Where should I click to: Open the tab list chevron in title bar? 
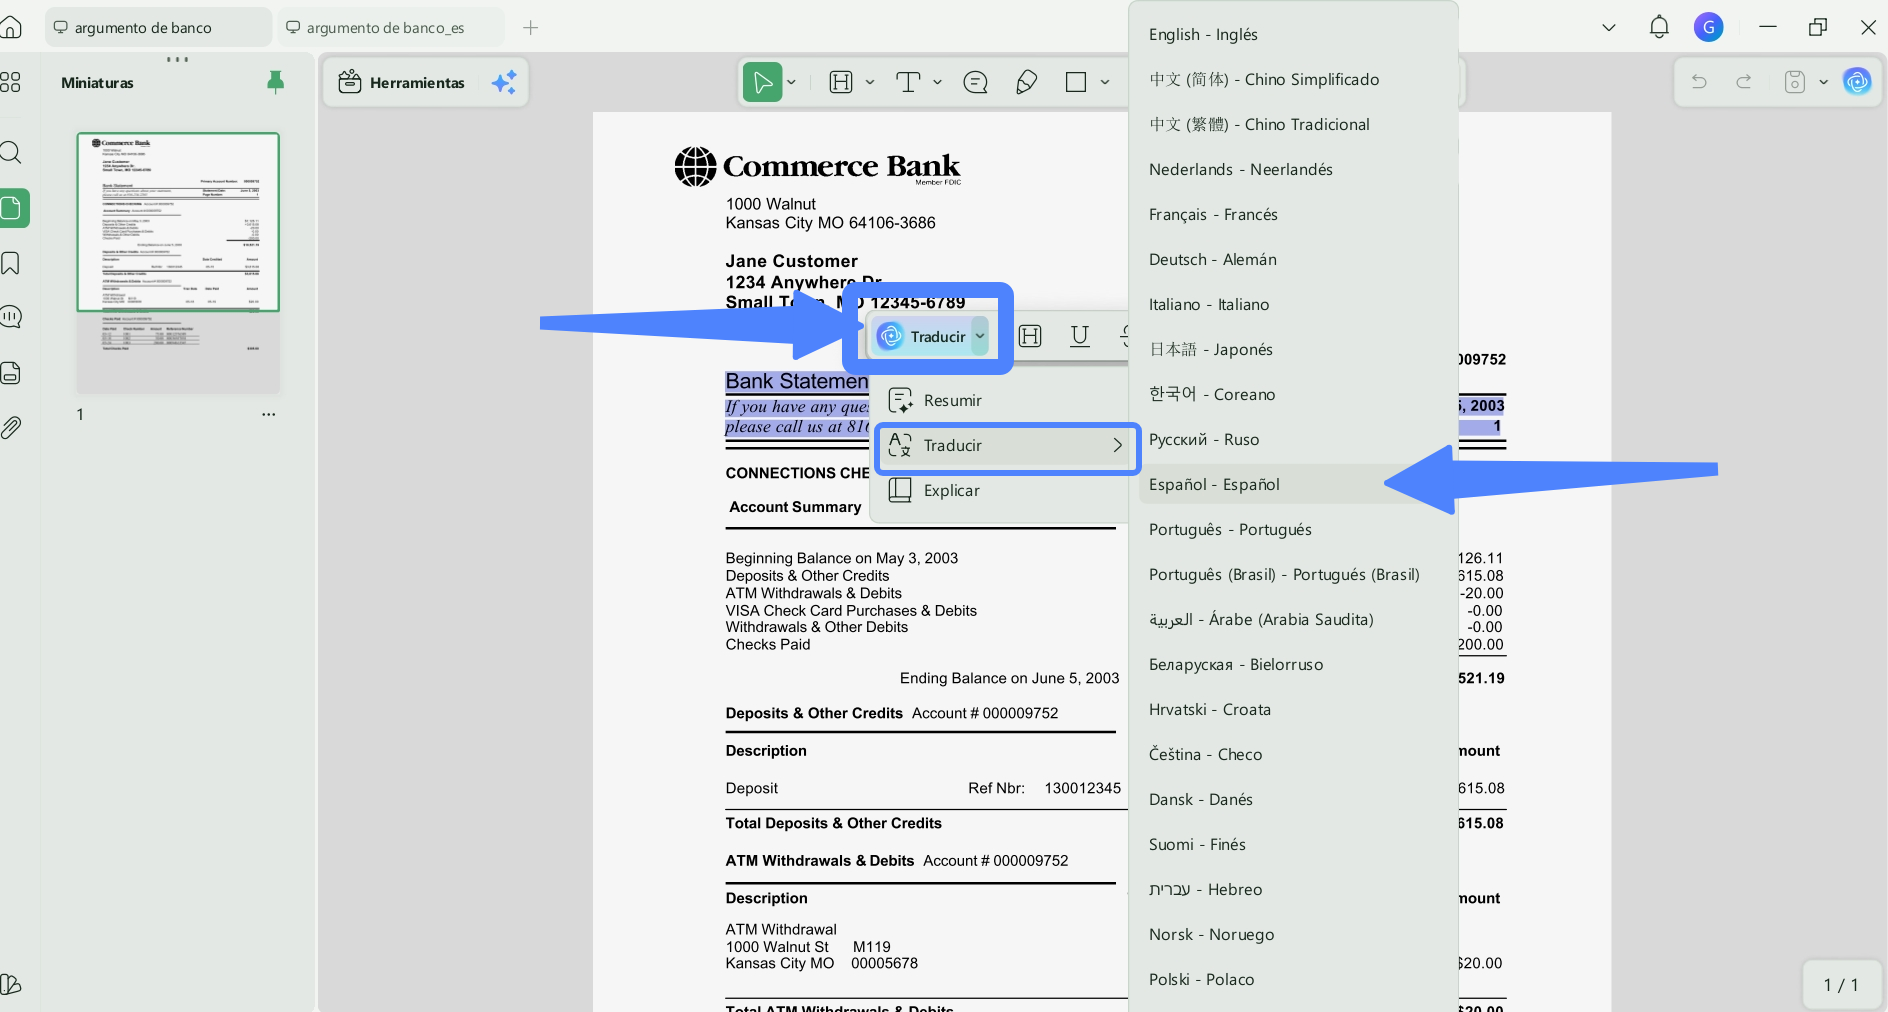[x=1609, y=27]
